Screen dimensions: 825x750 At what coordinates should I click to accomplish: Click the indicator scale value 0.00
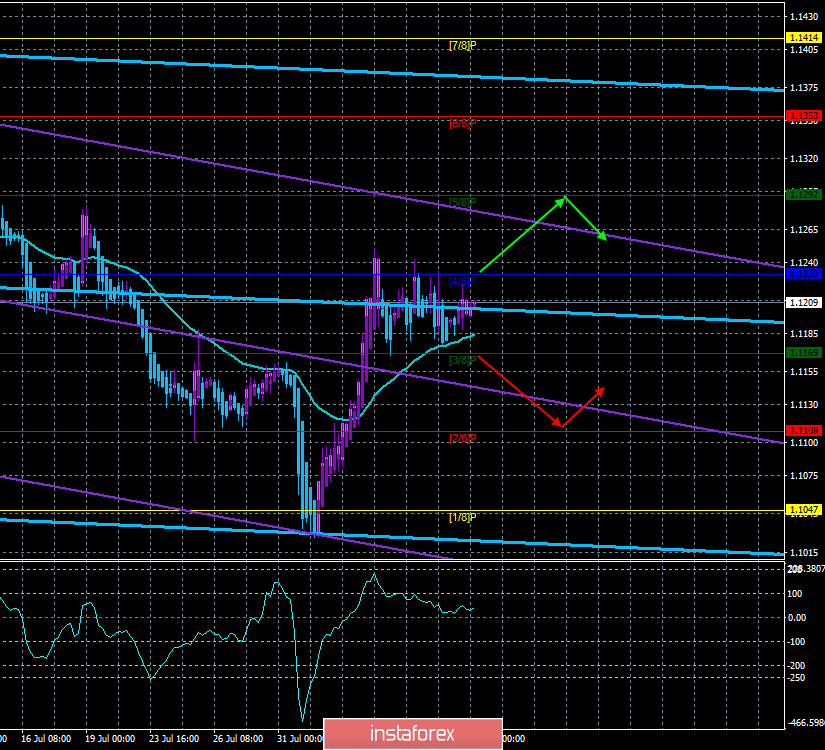[797, 618]
